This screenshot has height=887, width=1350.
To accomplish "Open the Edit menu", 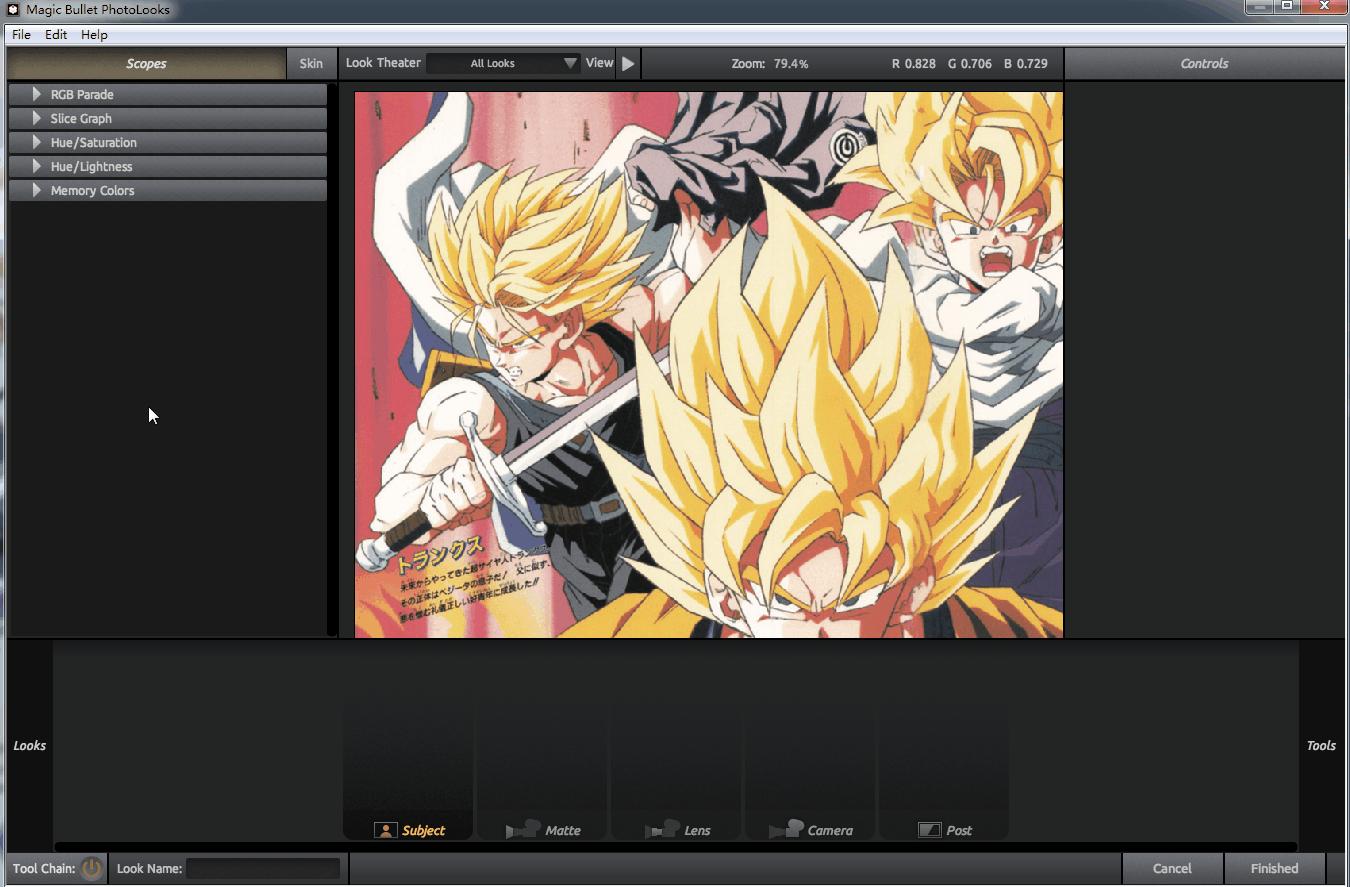I will click(56, 34).
